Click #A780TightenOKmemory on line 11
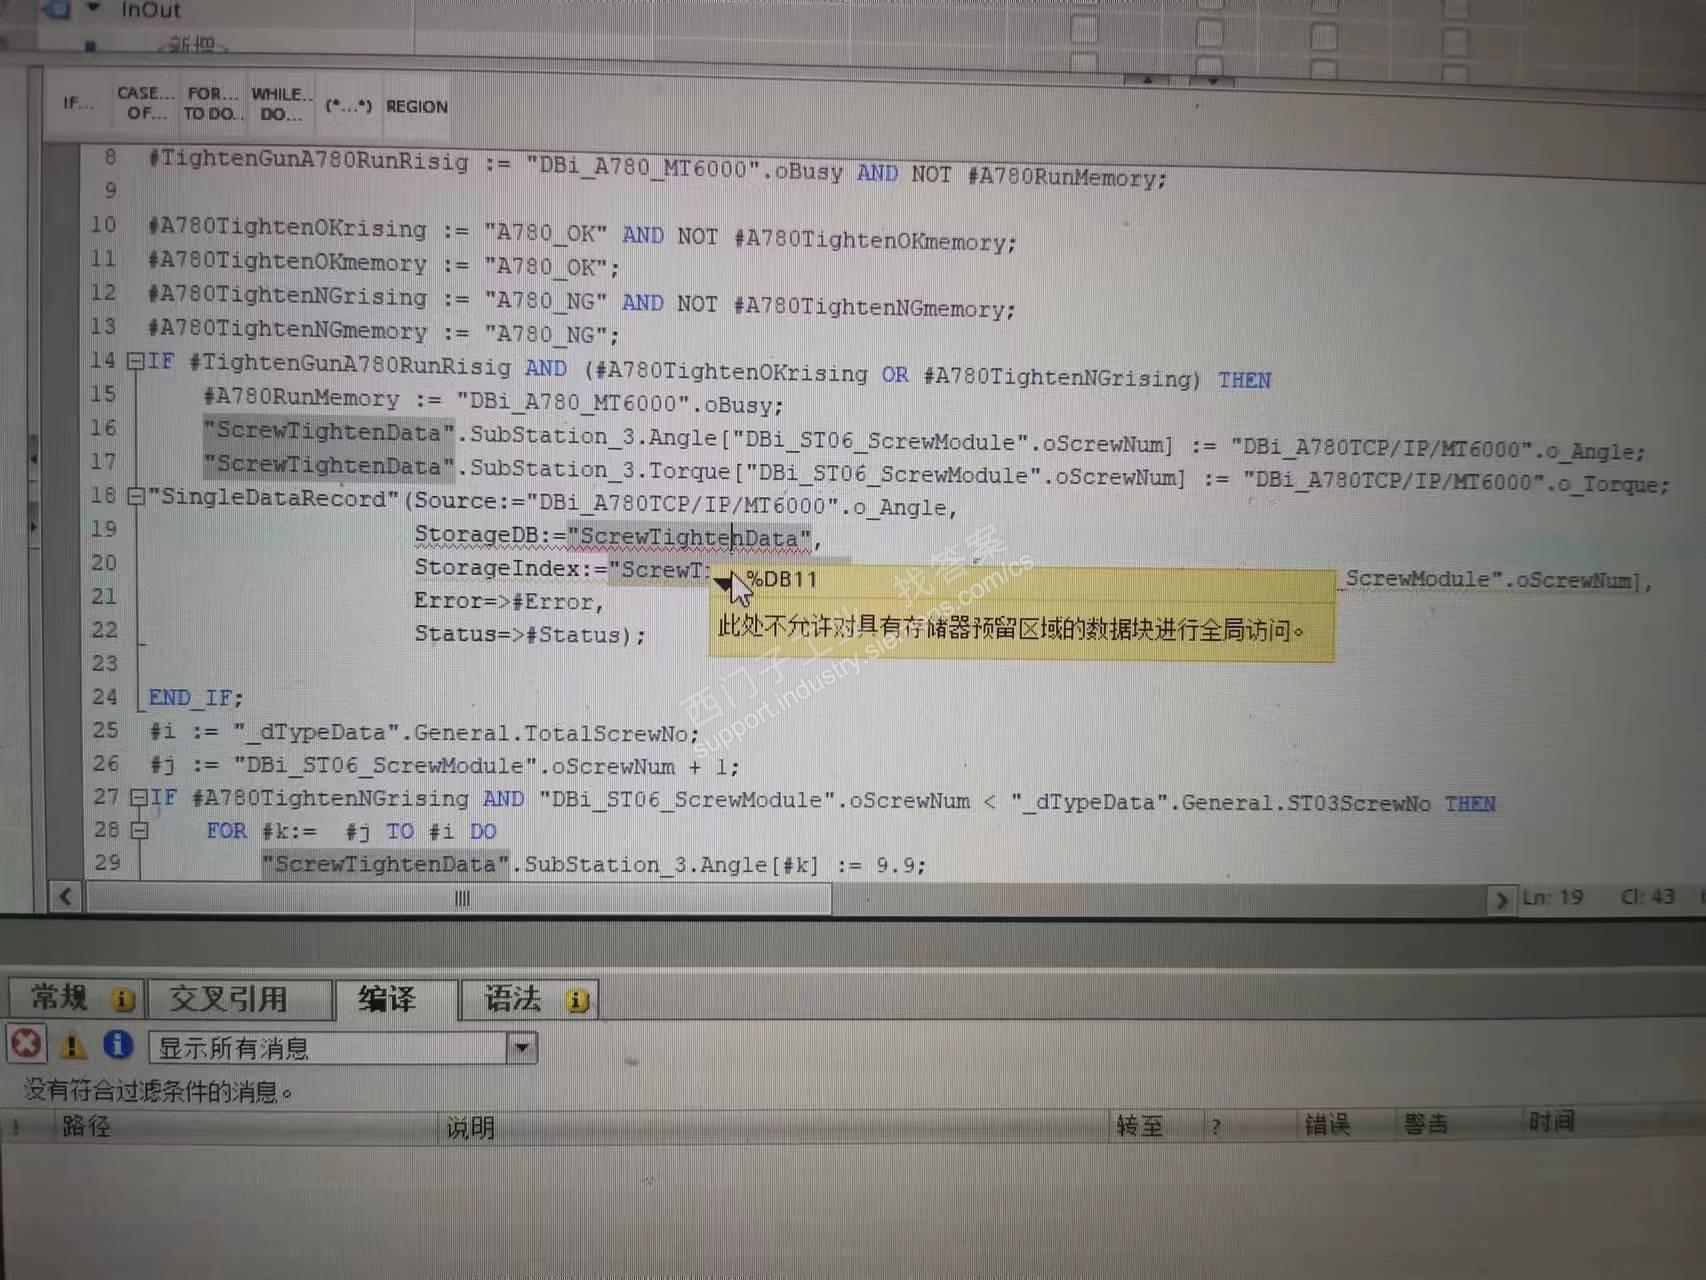Image resolution: width=1706 pixels, height=1280 pixels. tap(287, 262)
